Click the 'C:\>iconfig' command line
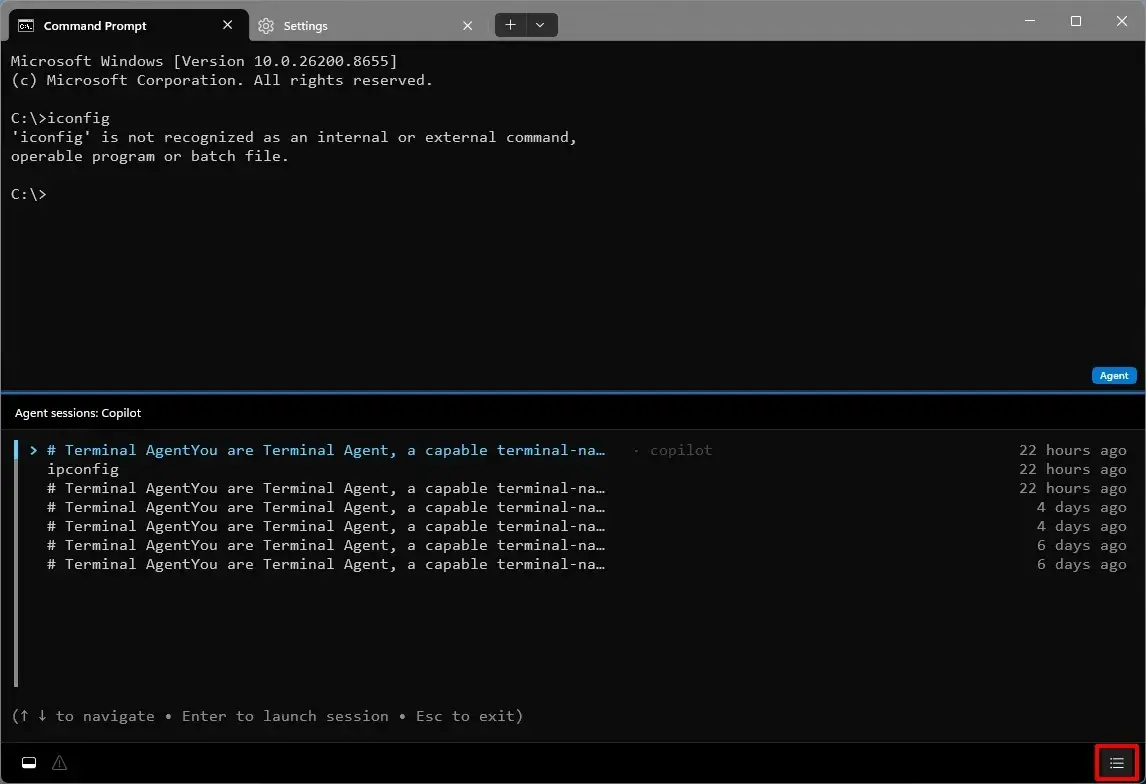This screenshot has height=784, width=1146. click(60, 118)
